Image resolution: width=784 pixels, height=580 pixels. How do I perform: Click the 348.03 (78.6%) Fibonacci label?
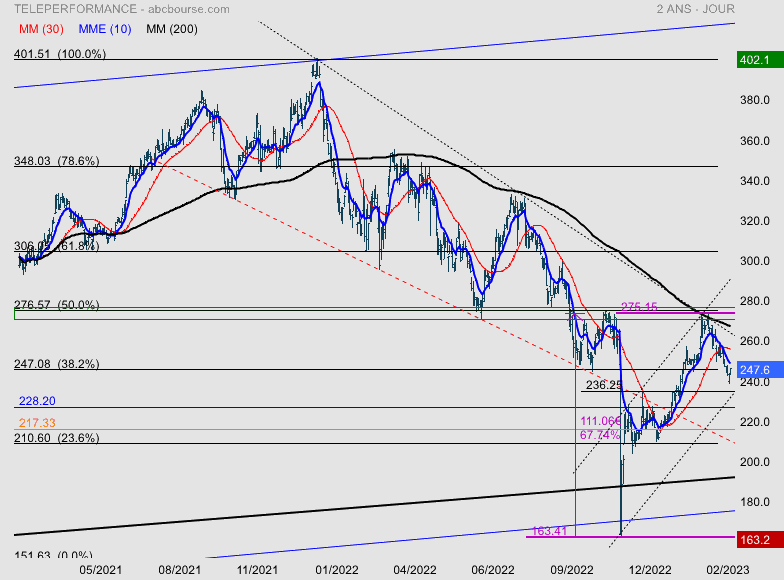56,161
